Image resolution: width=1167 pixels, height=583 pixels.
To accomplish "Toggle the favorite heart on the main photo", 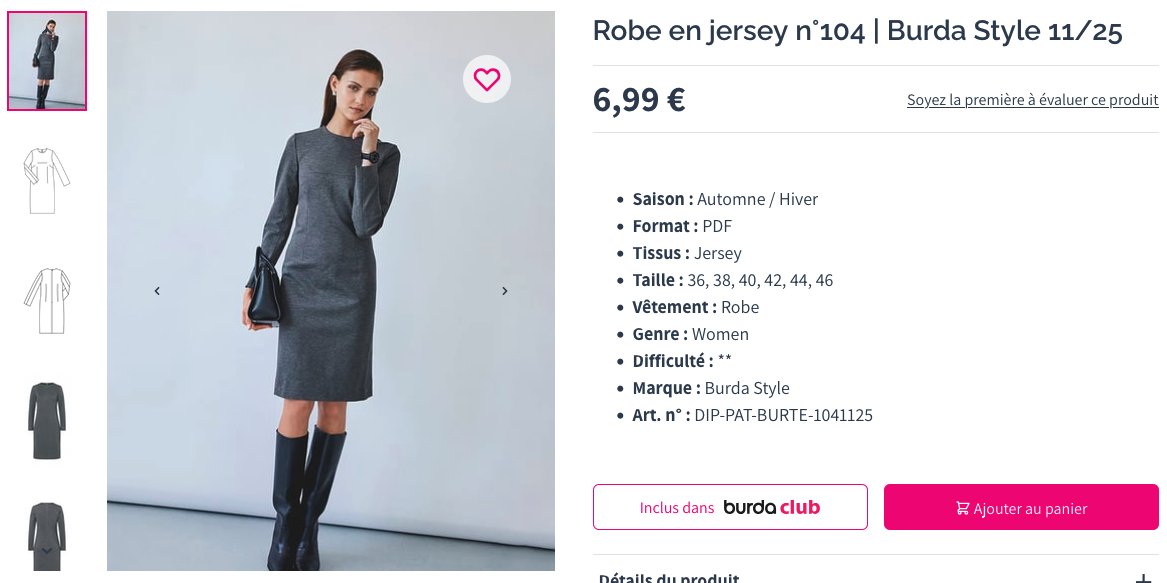I will point(487,79).
